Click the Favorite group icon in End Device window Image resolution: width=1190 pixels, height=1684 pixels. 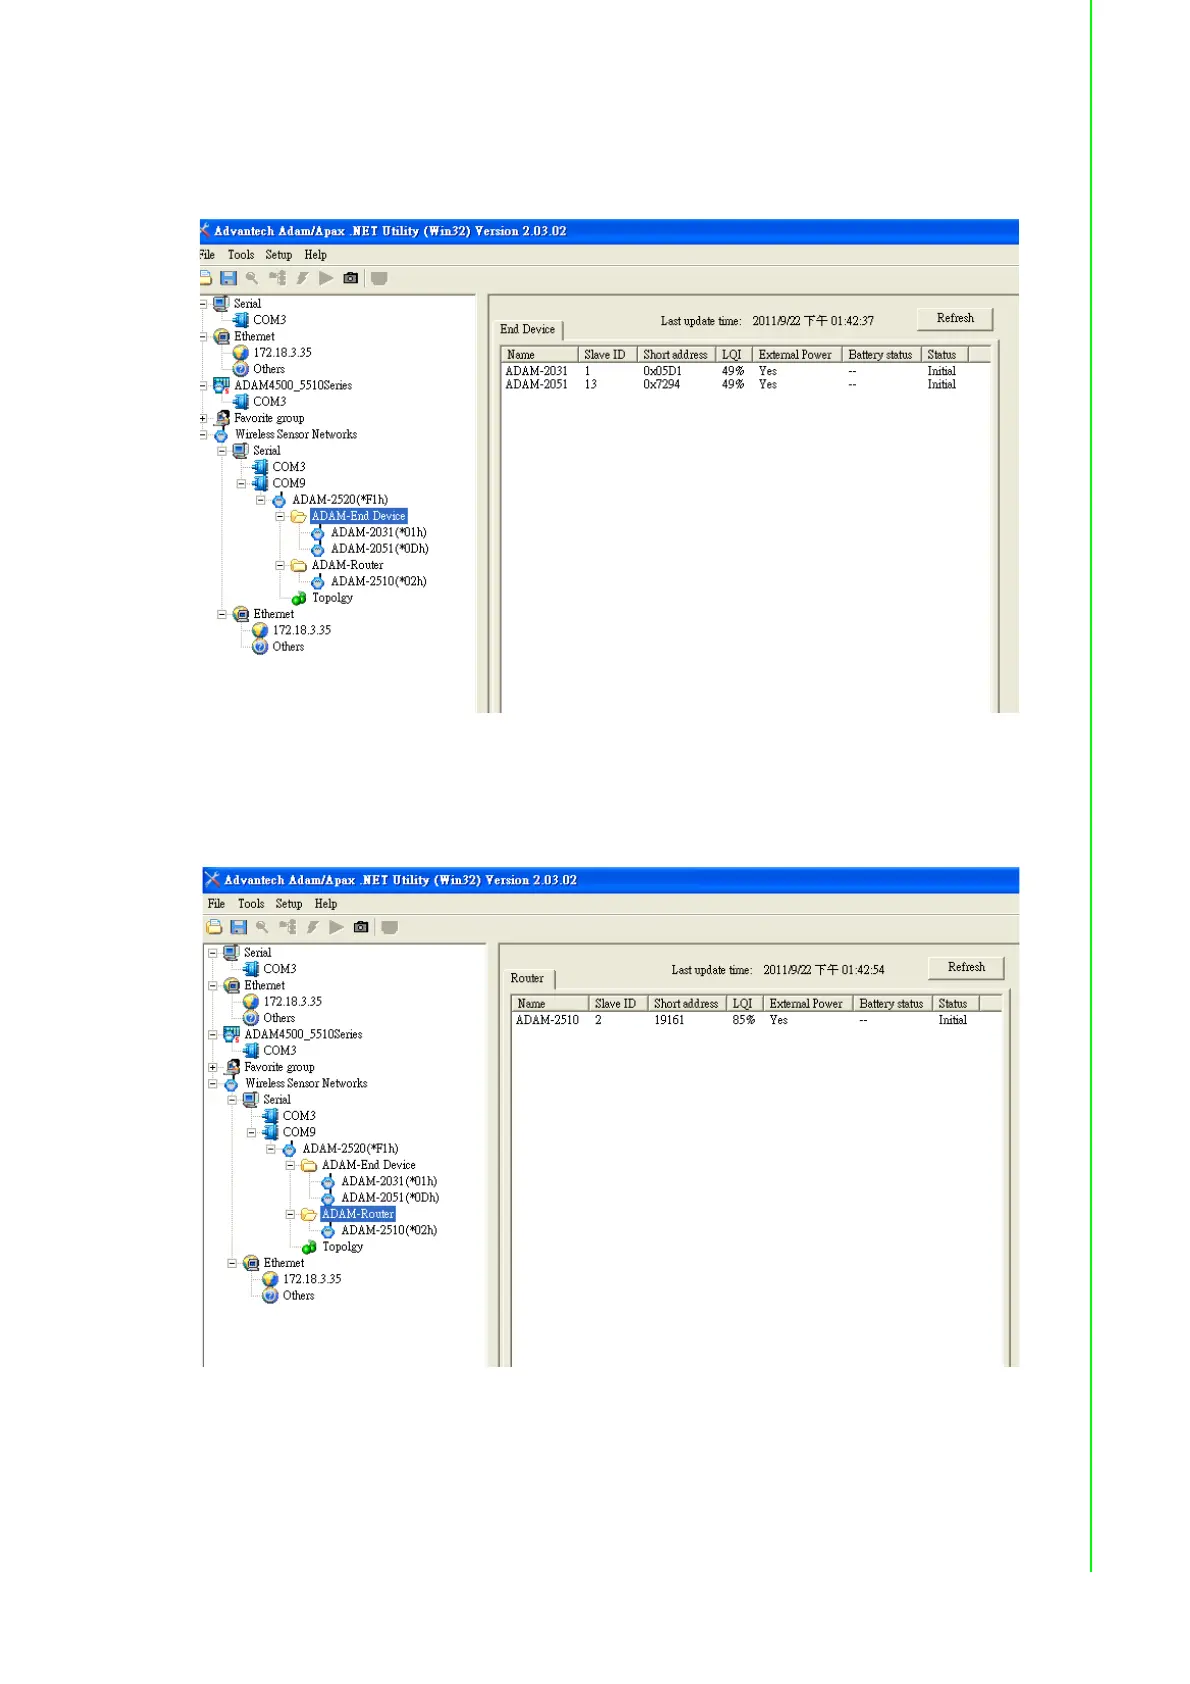point(222,418)
